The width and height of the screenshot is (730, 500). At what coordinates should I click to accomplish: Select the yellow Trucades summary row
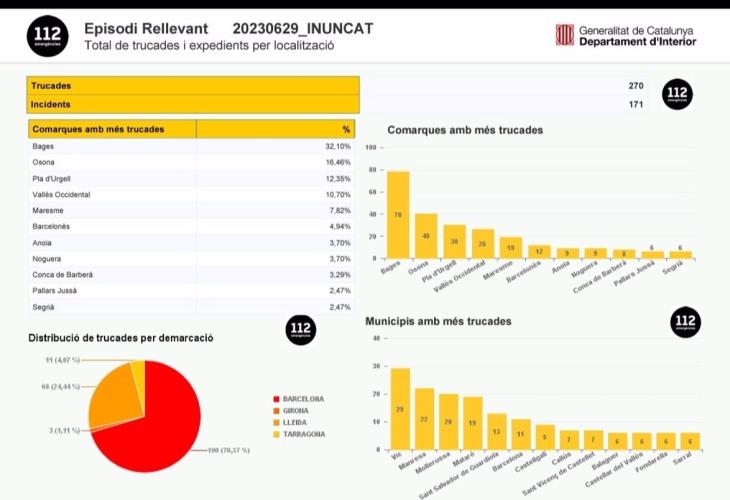192,86
